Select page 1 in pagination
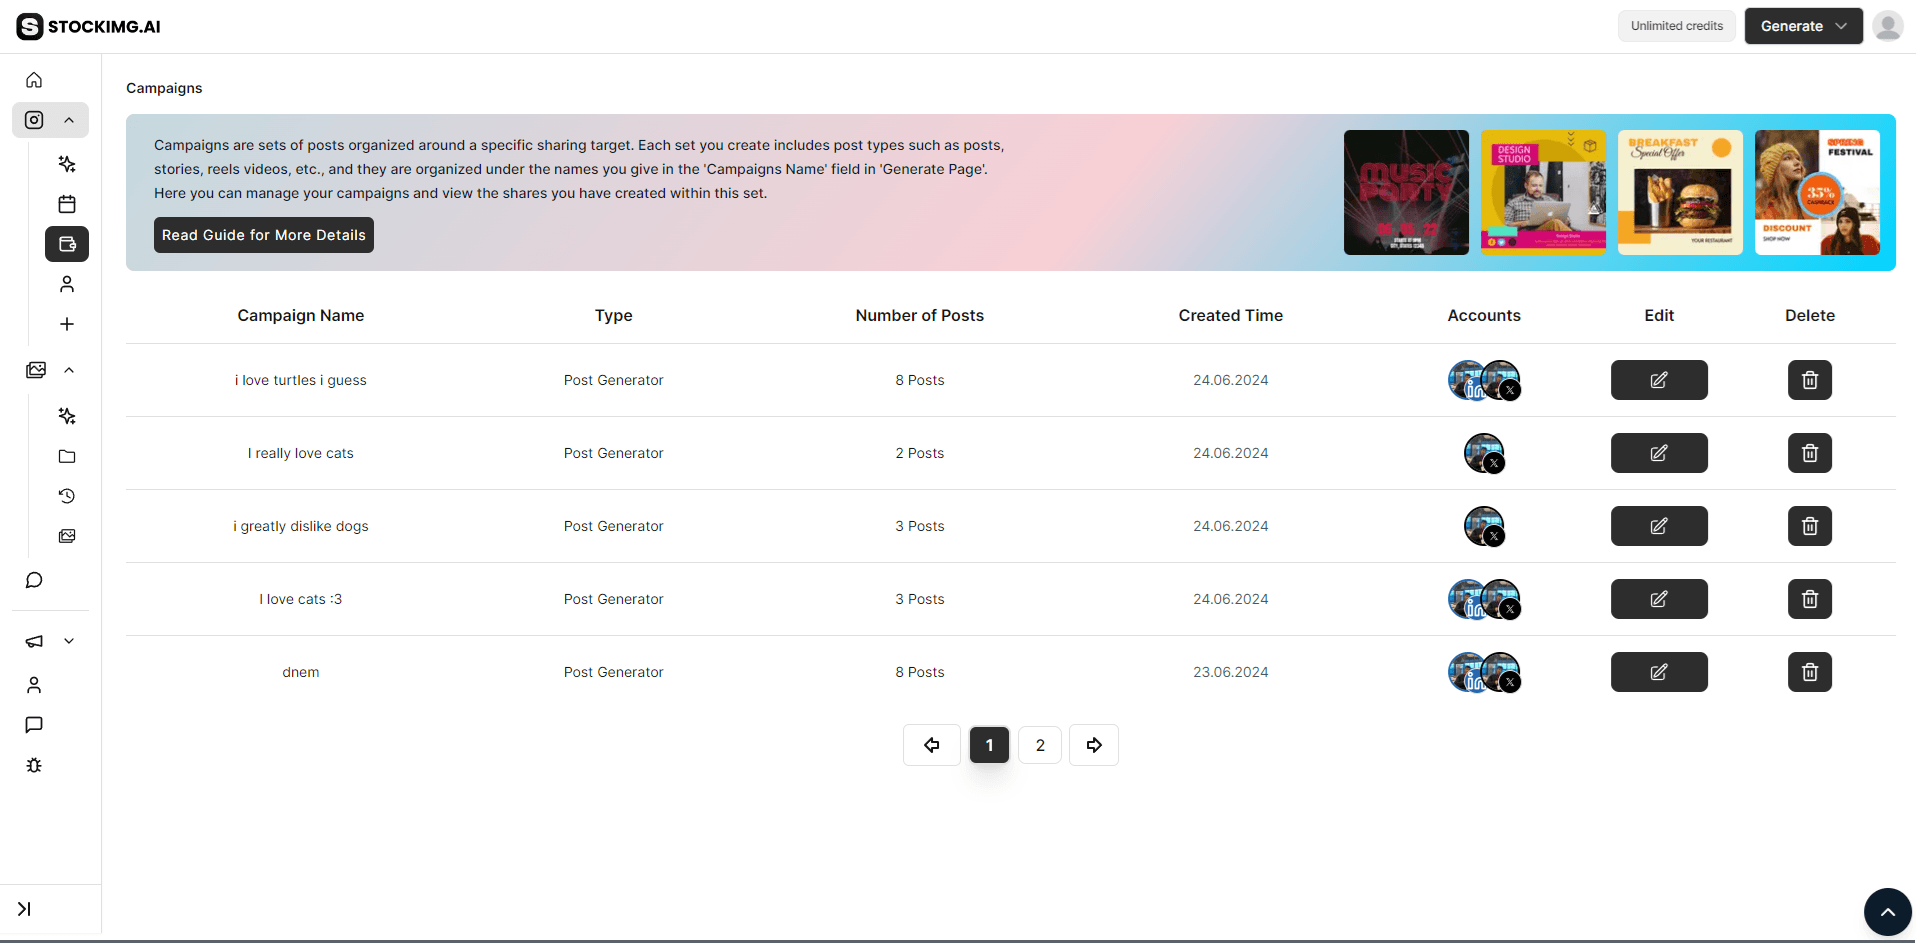This screenshot has height=943, width=1916. [989, 745]
